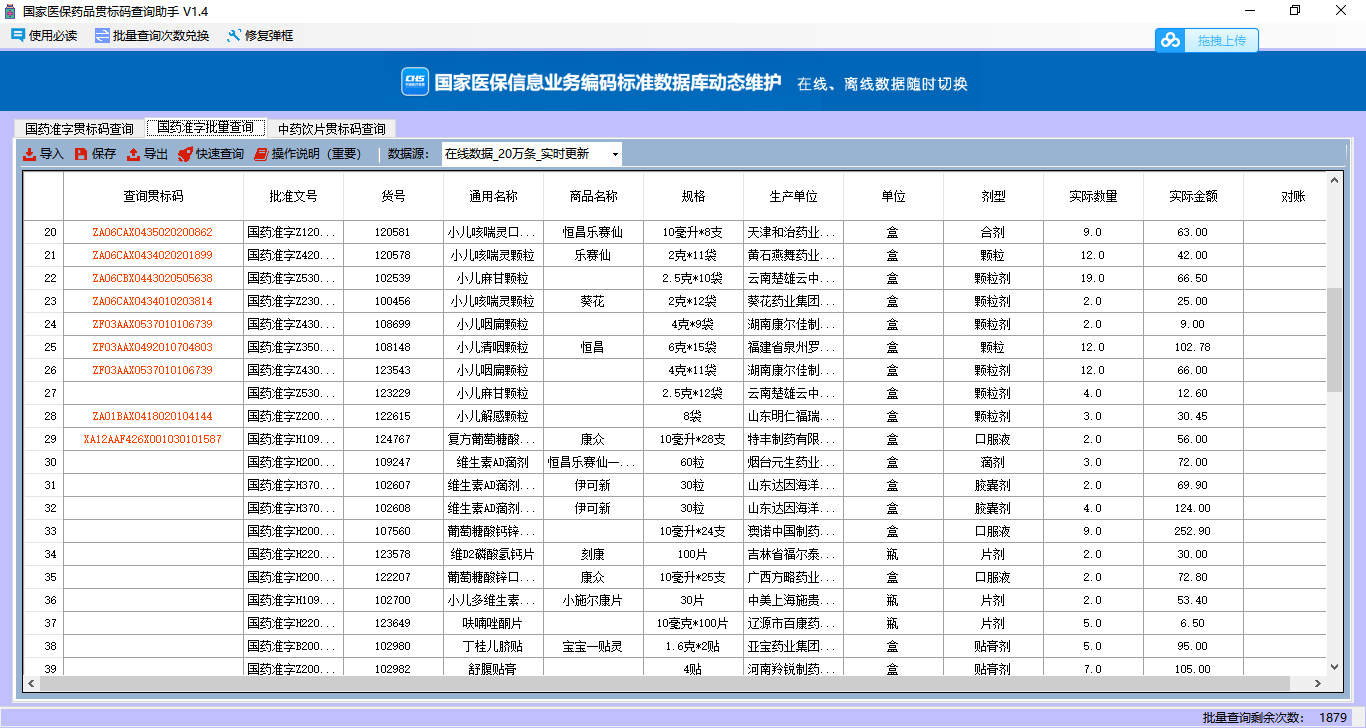
Task: Click the 修复弹框 wrench icon
Action: tap(234, 35)
